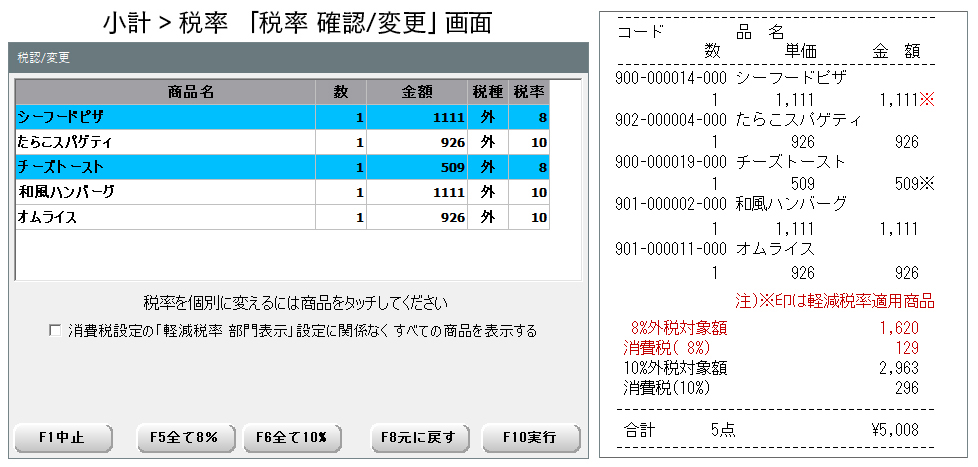Click the 1111 amount for 和風ハンバーグ
978x467 pixels.
click(416, 192)
